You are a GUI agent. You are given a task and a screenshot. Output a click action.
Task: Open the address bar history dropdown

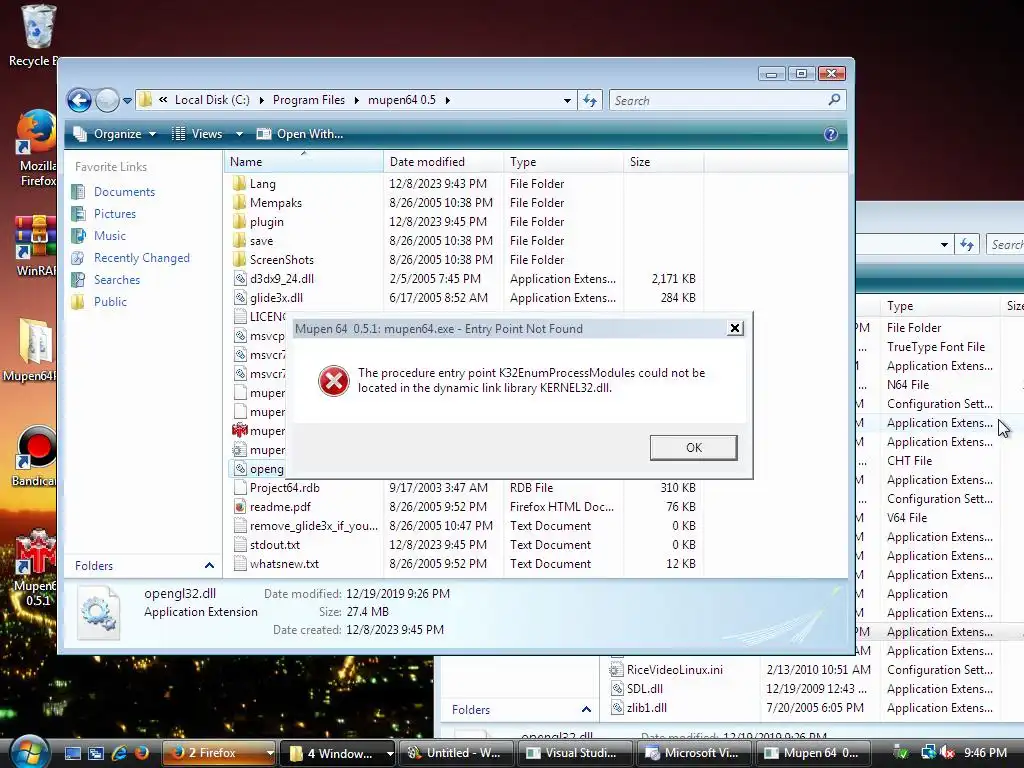point(567,101)
